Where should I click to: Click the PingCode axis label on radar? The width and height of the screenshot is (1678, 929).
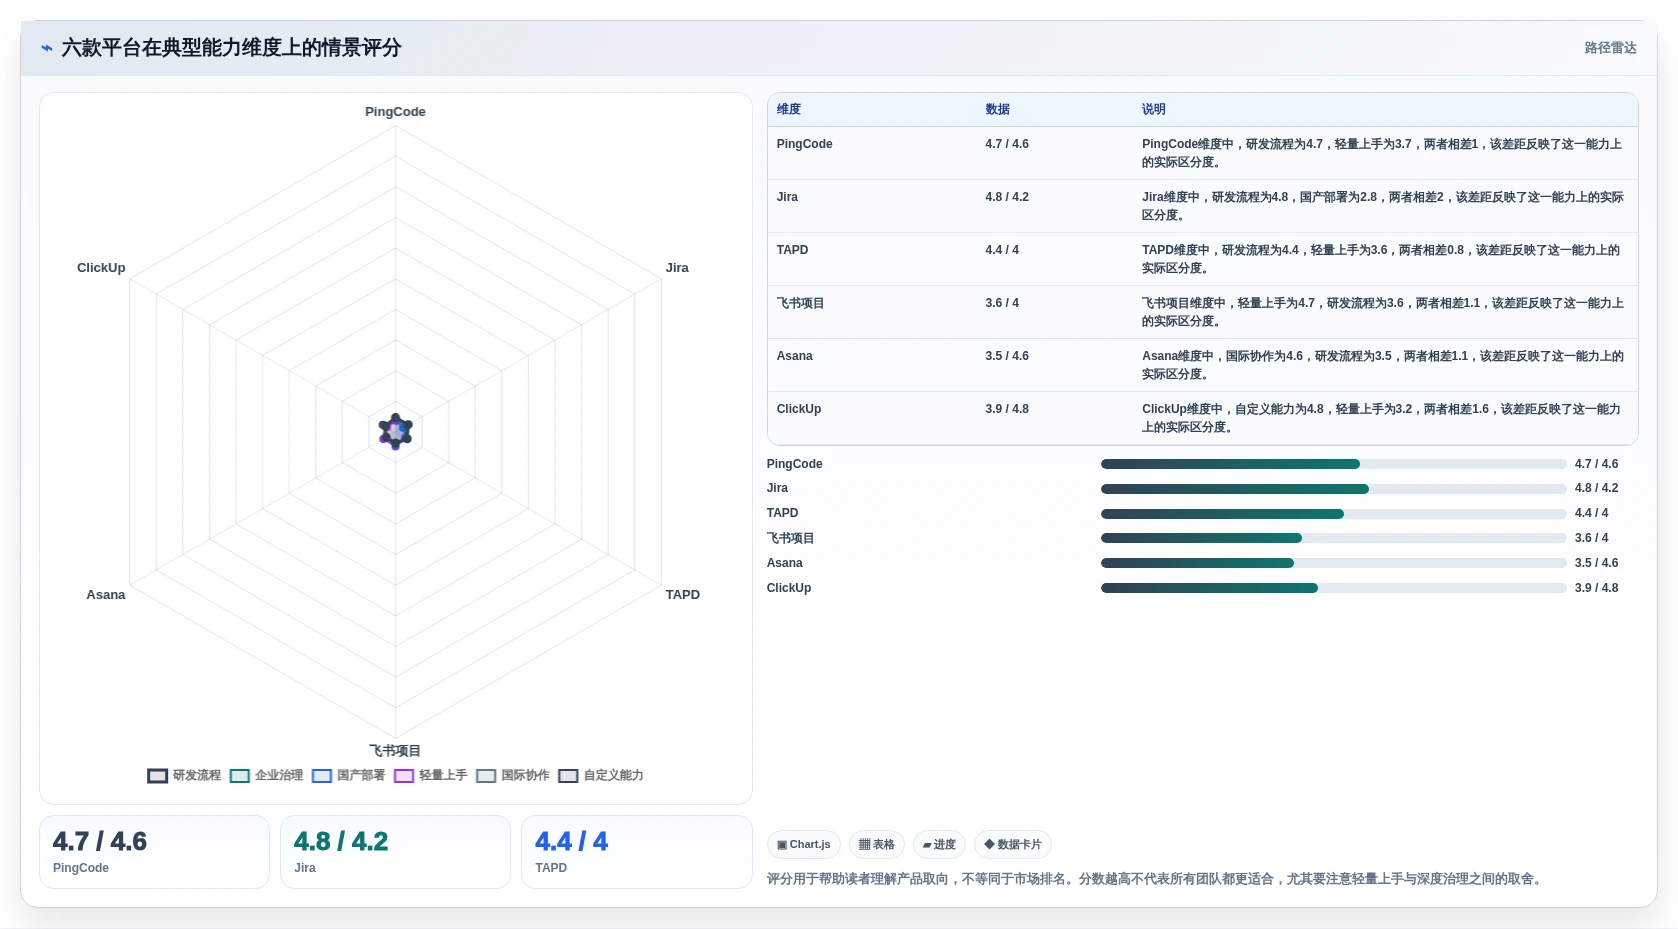coord(395,112)
